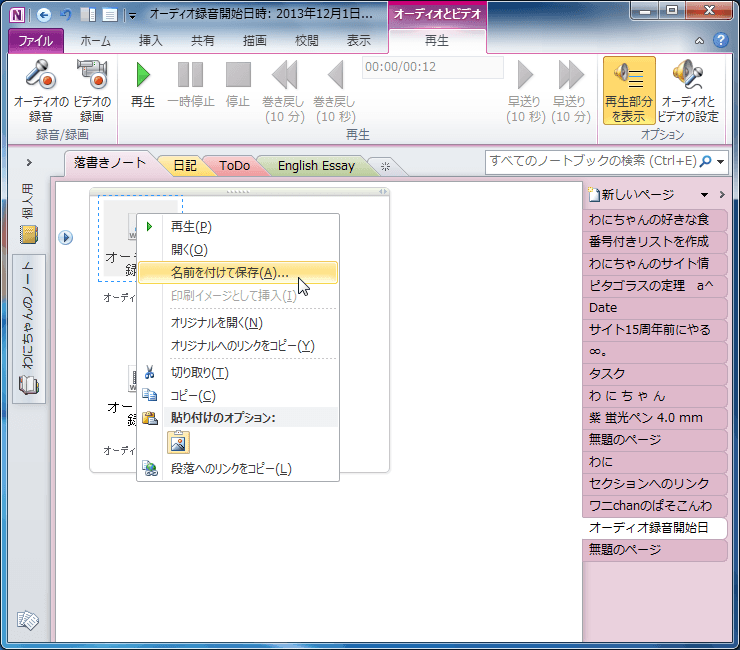Open the ファイル tab
The width and height of the screenshot is (740, 650).
(36, 41)
